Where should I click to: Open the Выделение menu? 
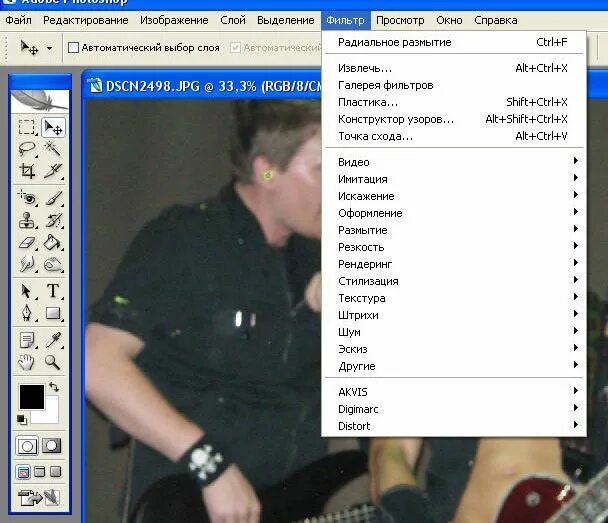(286, 20)
